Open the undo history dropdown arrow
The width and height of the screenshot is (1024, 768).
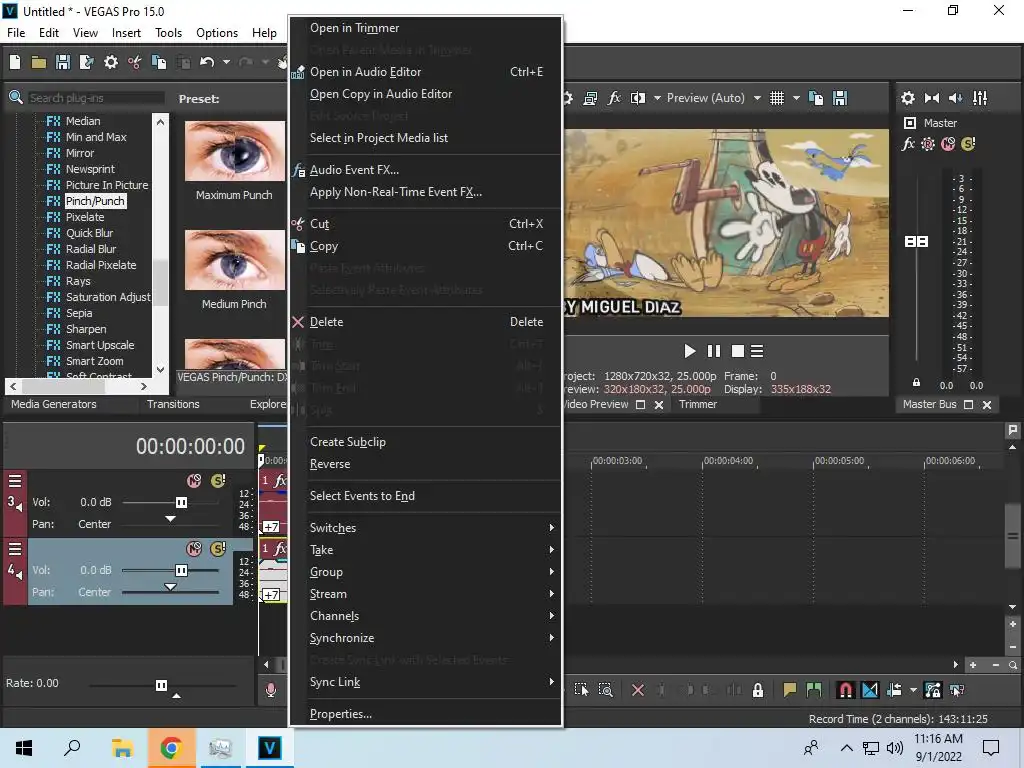tap(226, 62)
